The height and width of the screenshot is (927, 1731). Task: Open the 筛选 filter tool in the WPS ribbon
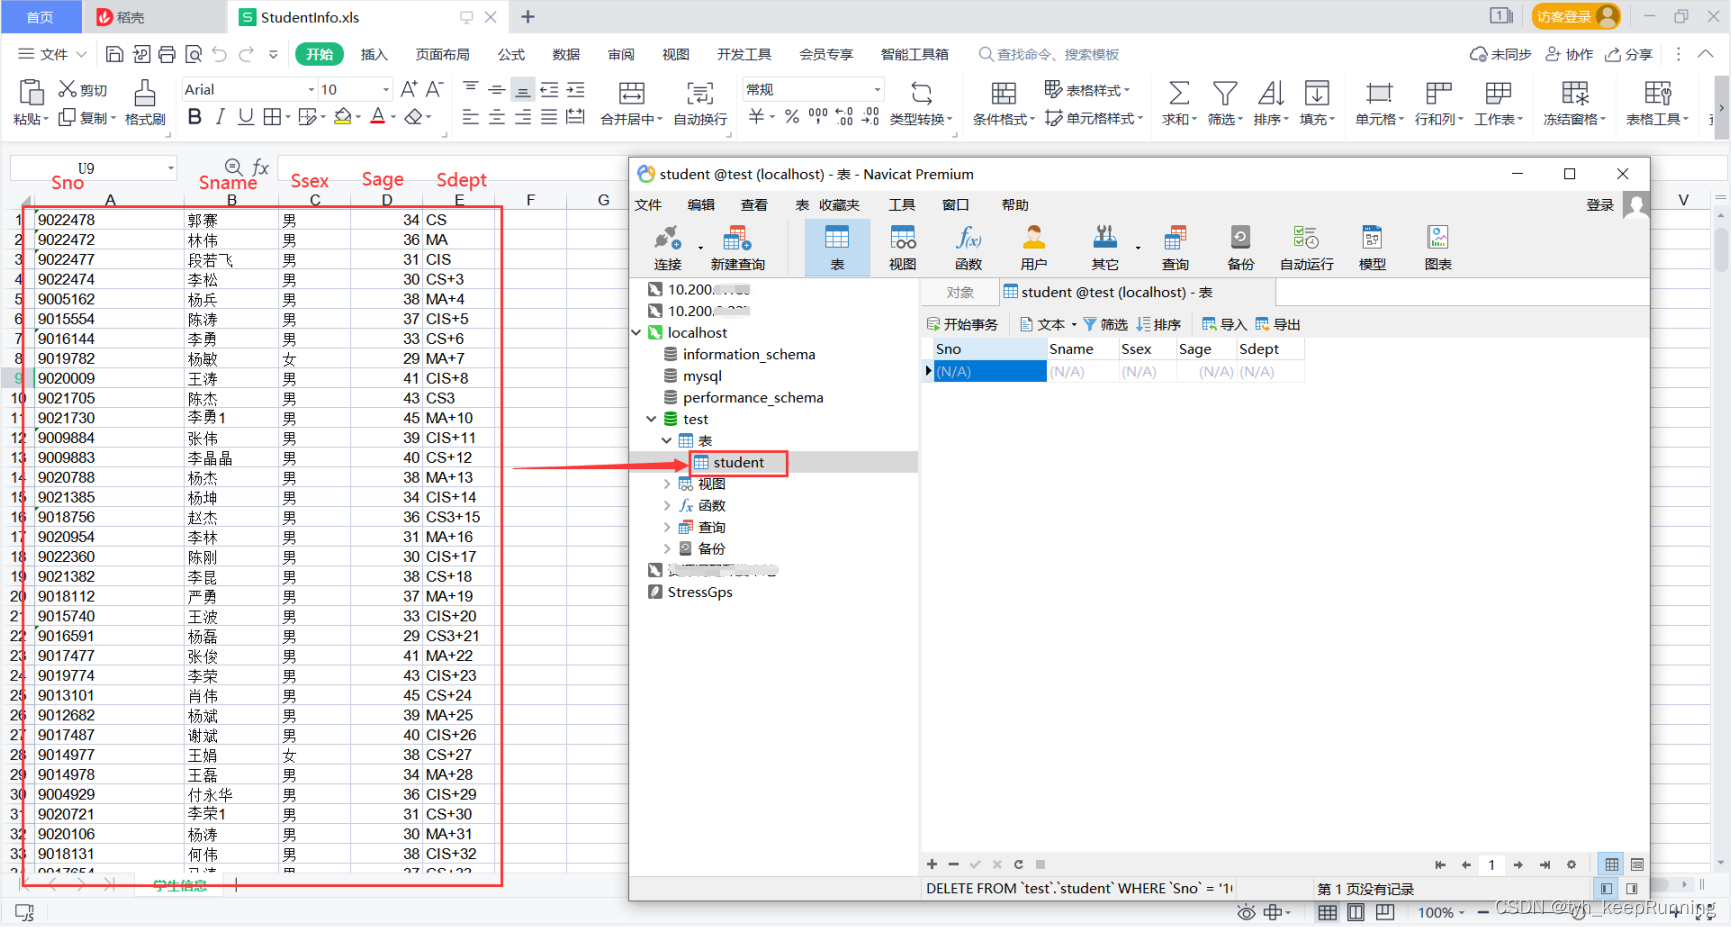1225,103
